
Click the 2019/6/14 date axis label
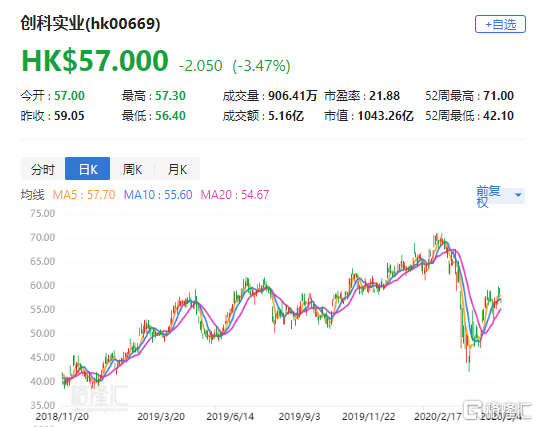coord(230,416)
